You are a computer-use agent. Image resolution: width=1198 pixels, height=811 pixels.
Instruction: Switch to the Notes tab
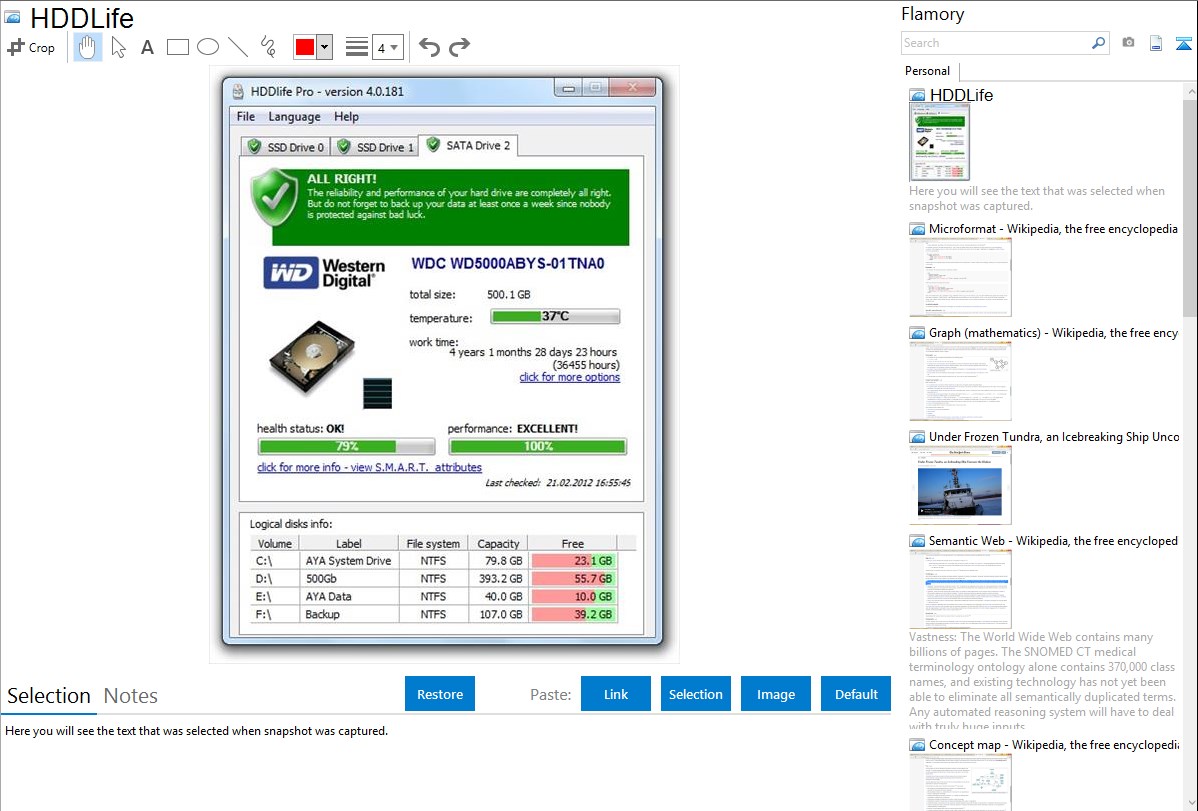point(131,696)
